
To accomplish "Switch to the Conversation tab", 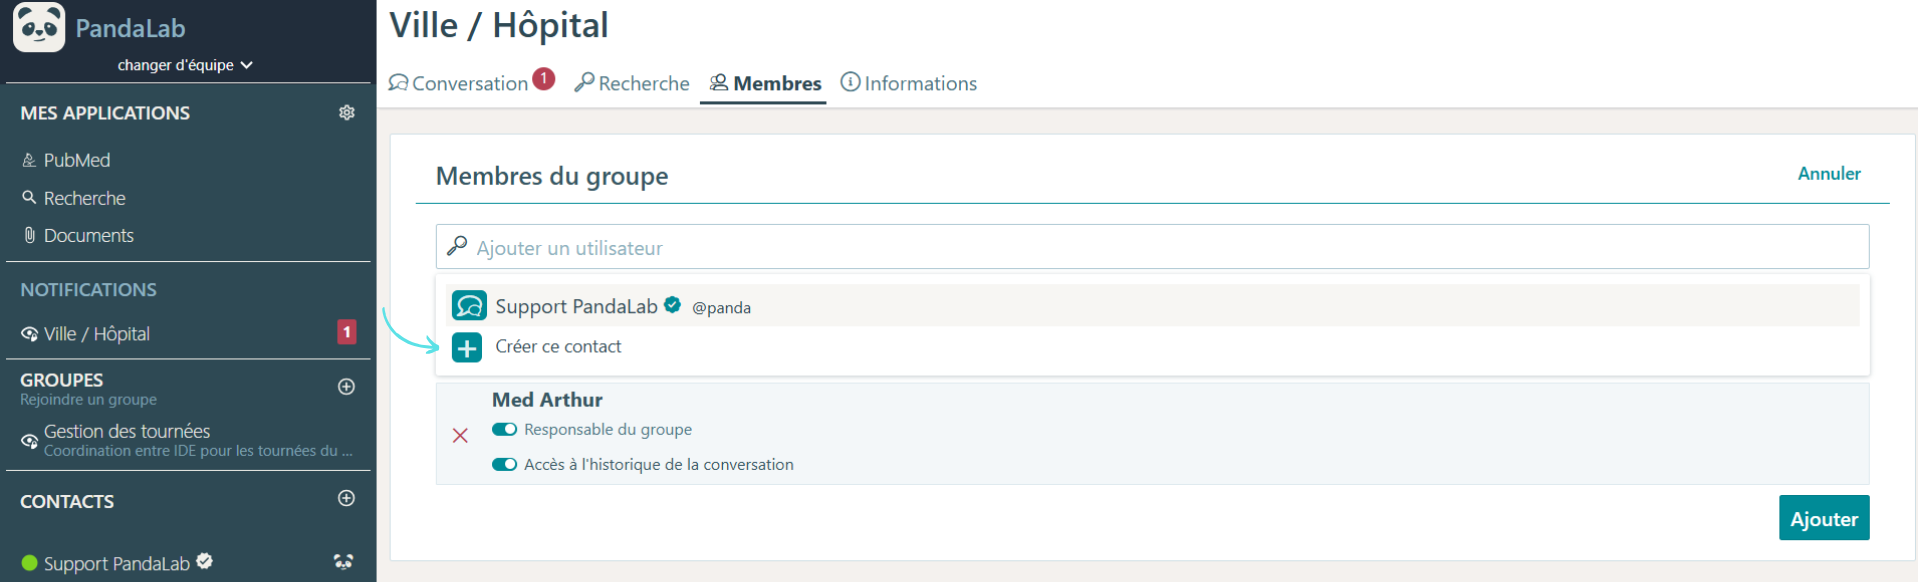I will click(471, 82).
